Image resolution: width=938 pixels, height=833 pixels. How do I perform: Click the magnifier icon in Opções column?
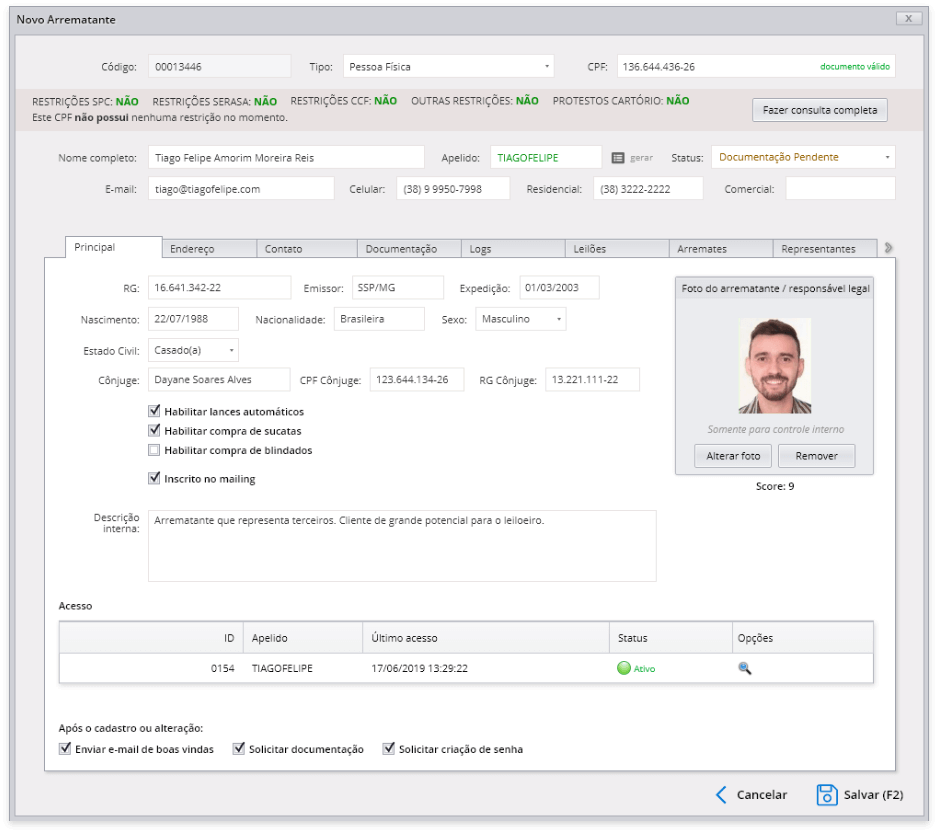tap(744, 668)
